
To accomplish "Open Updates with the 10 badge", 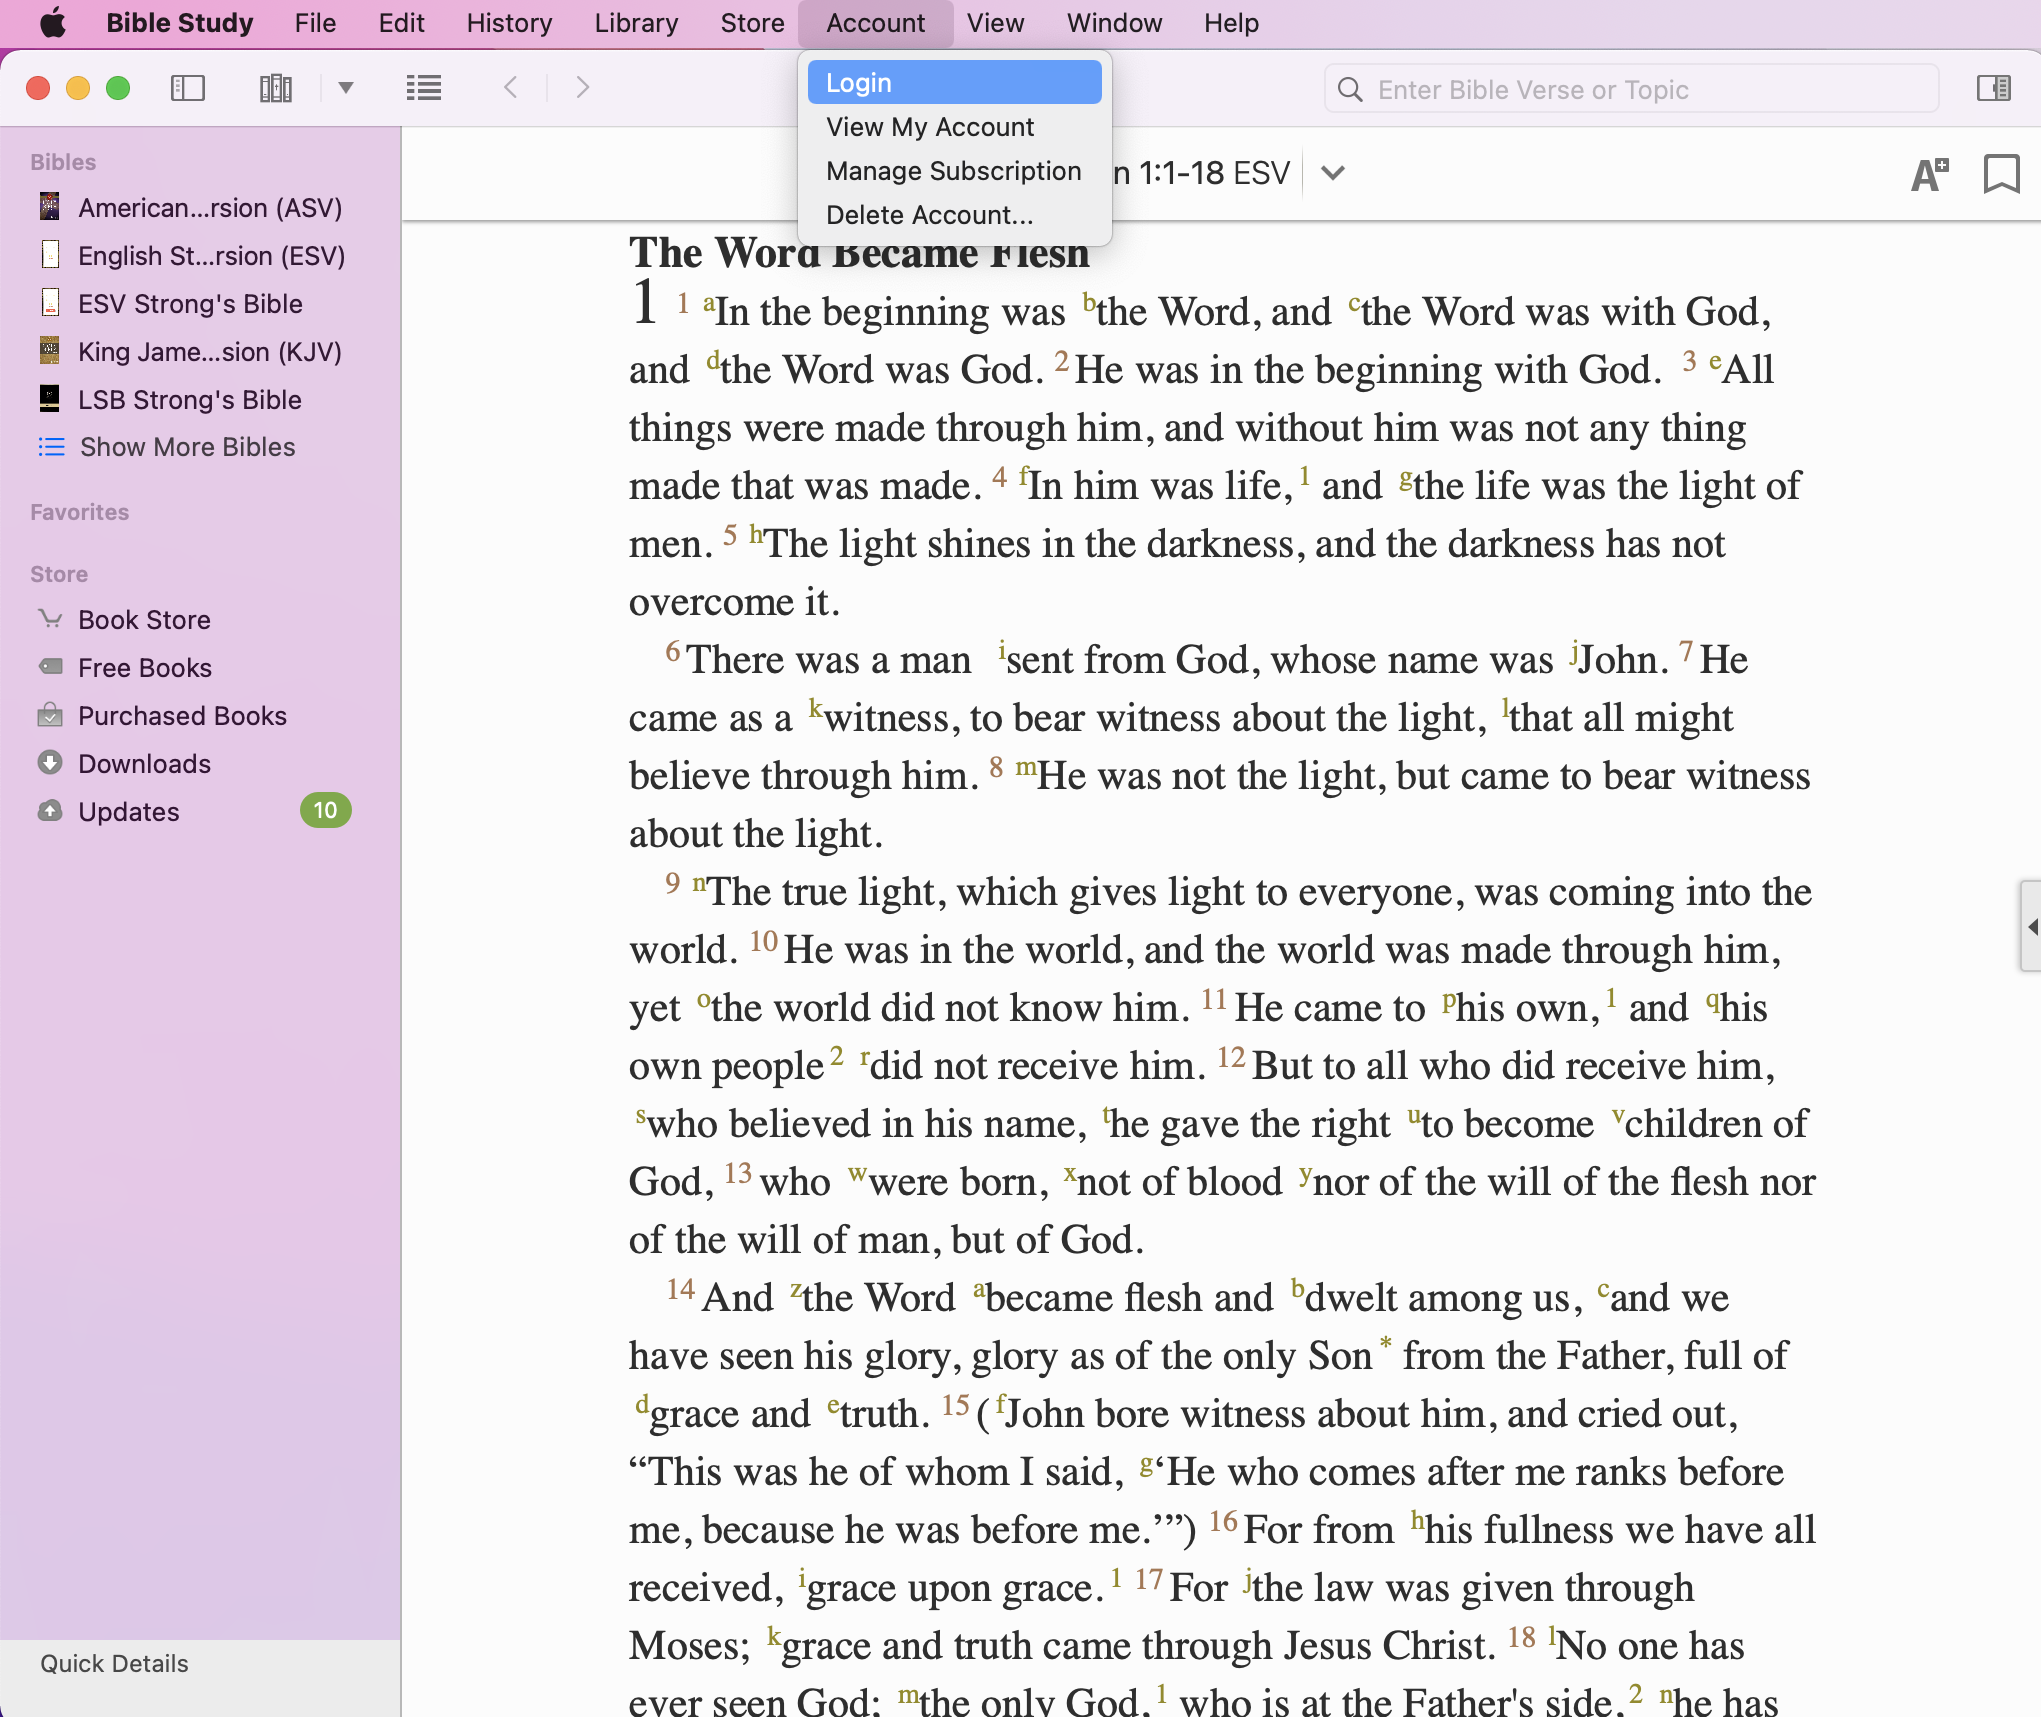I will 129,812.
